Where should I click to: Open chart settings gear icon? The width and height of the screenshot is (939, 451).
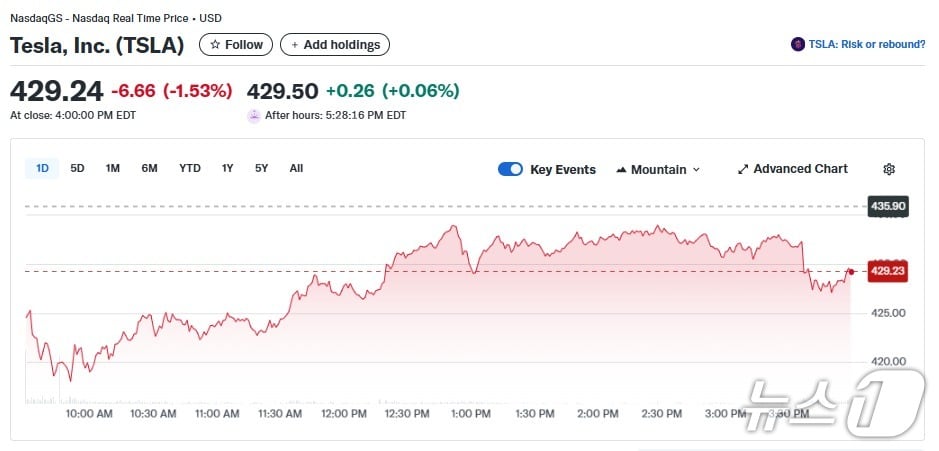tap(889, 169)
